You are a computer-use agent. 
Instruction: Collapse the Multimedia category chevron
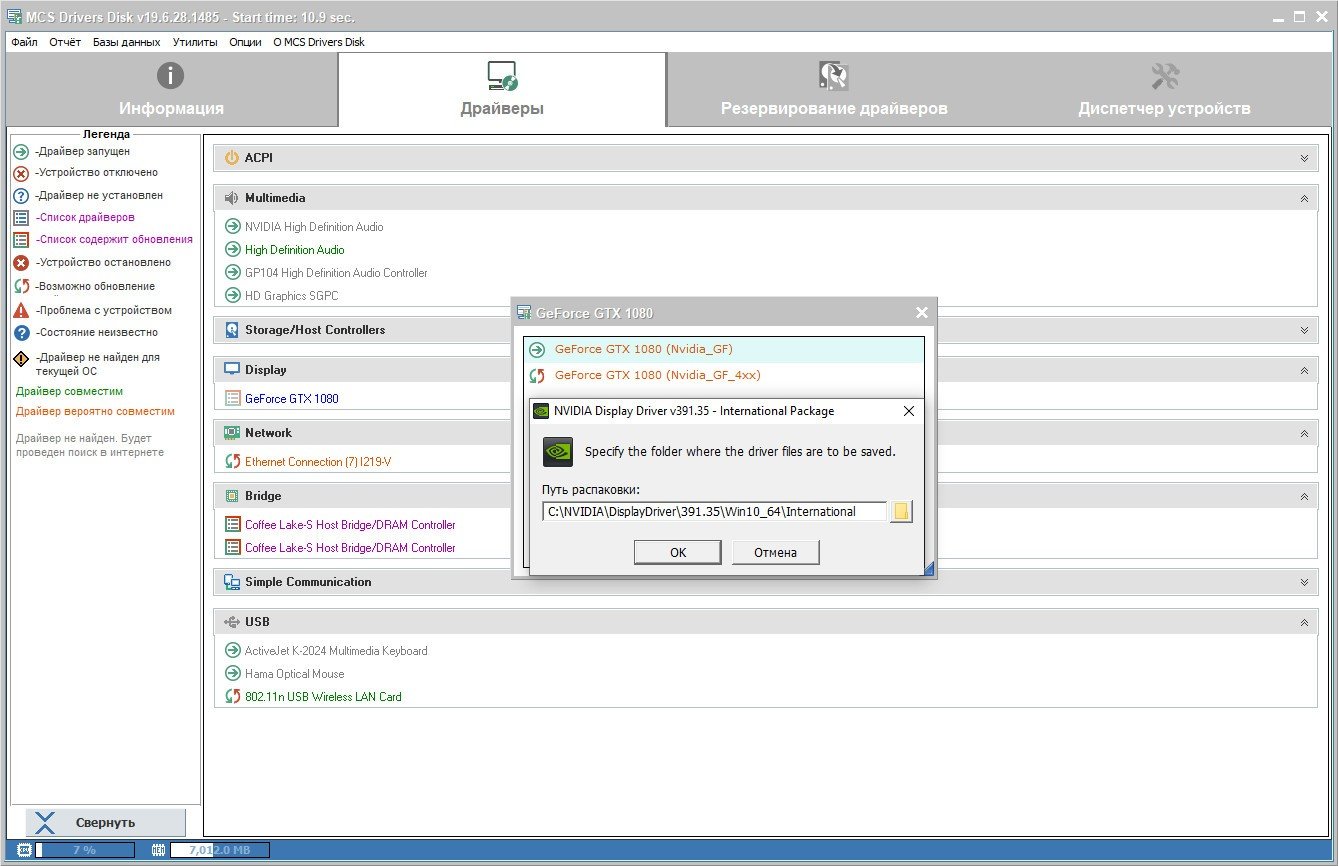[x=1304, y=198]
